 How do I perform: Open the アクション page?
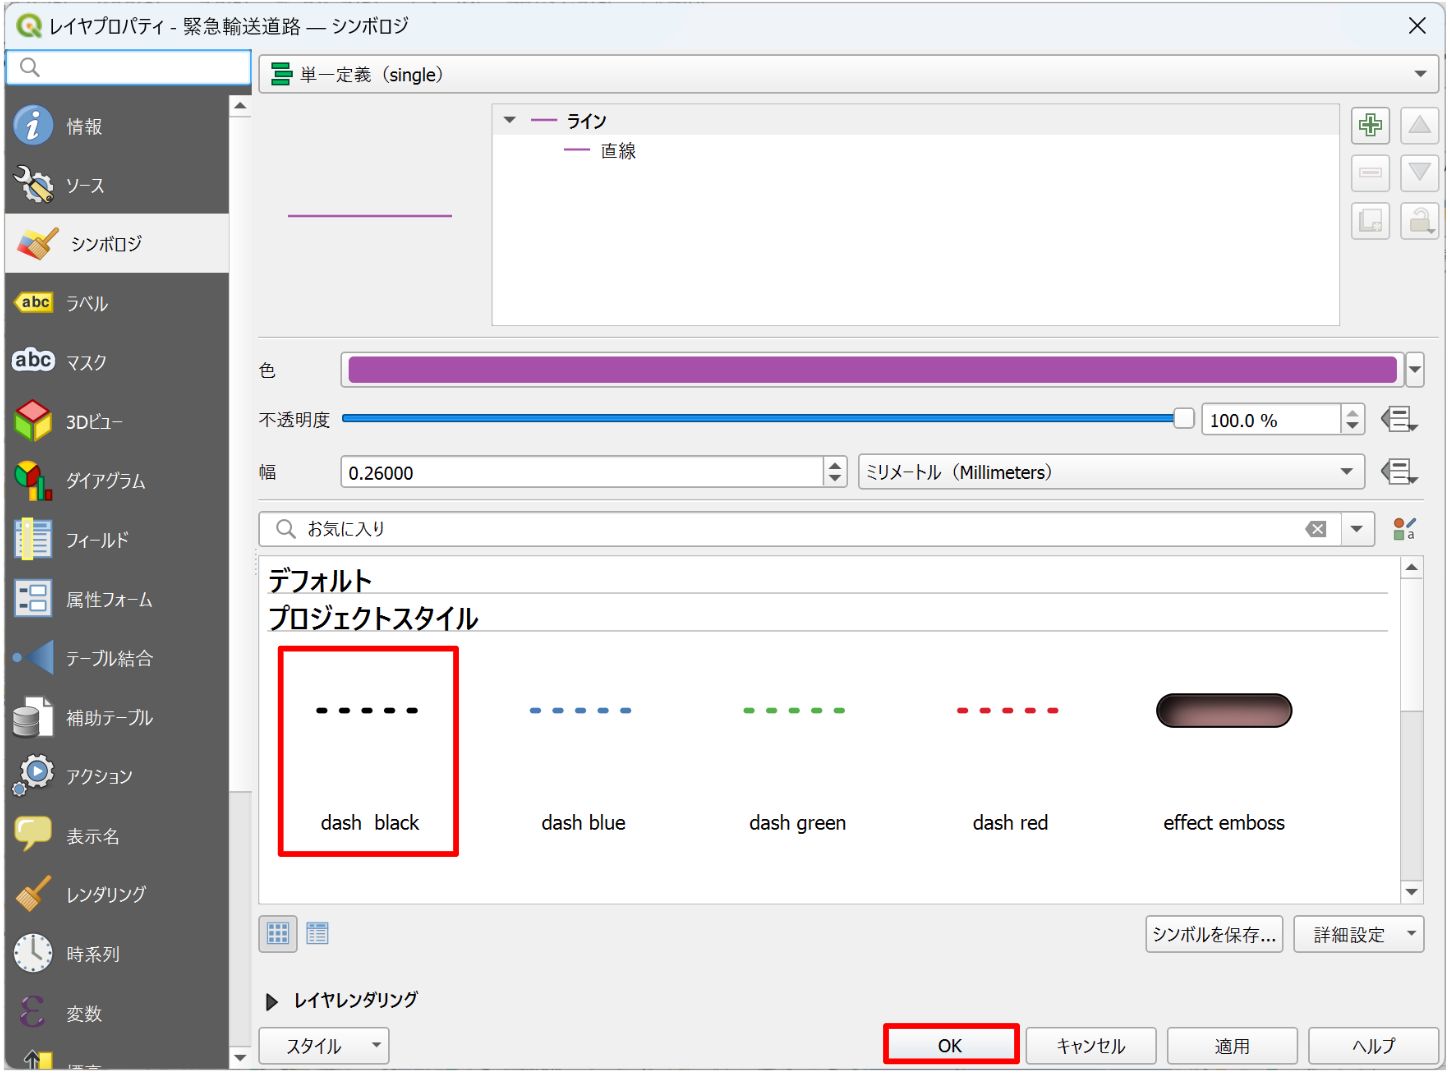pos(117,776)
